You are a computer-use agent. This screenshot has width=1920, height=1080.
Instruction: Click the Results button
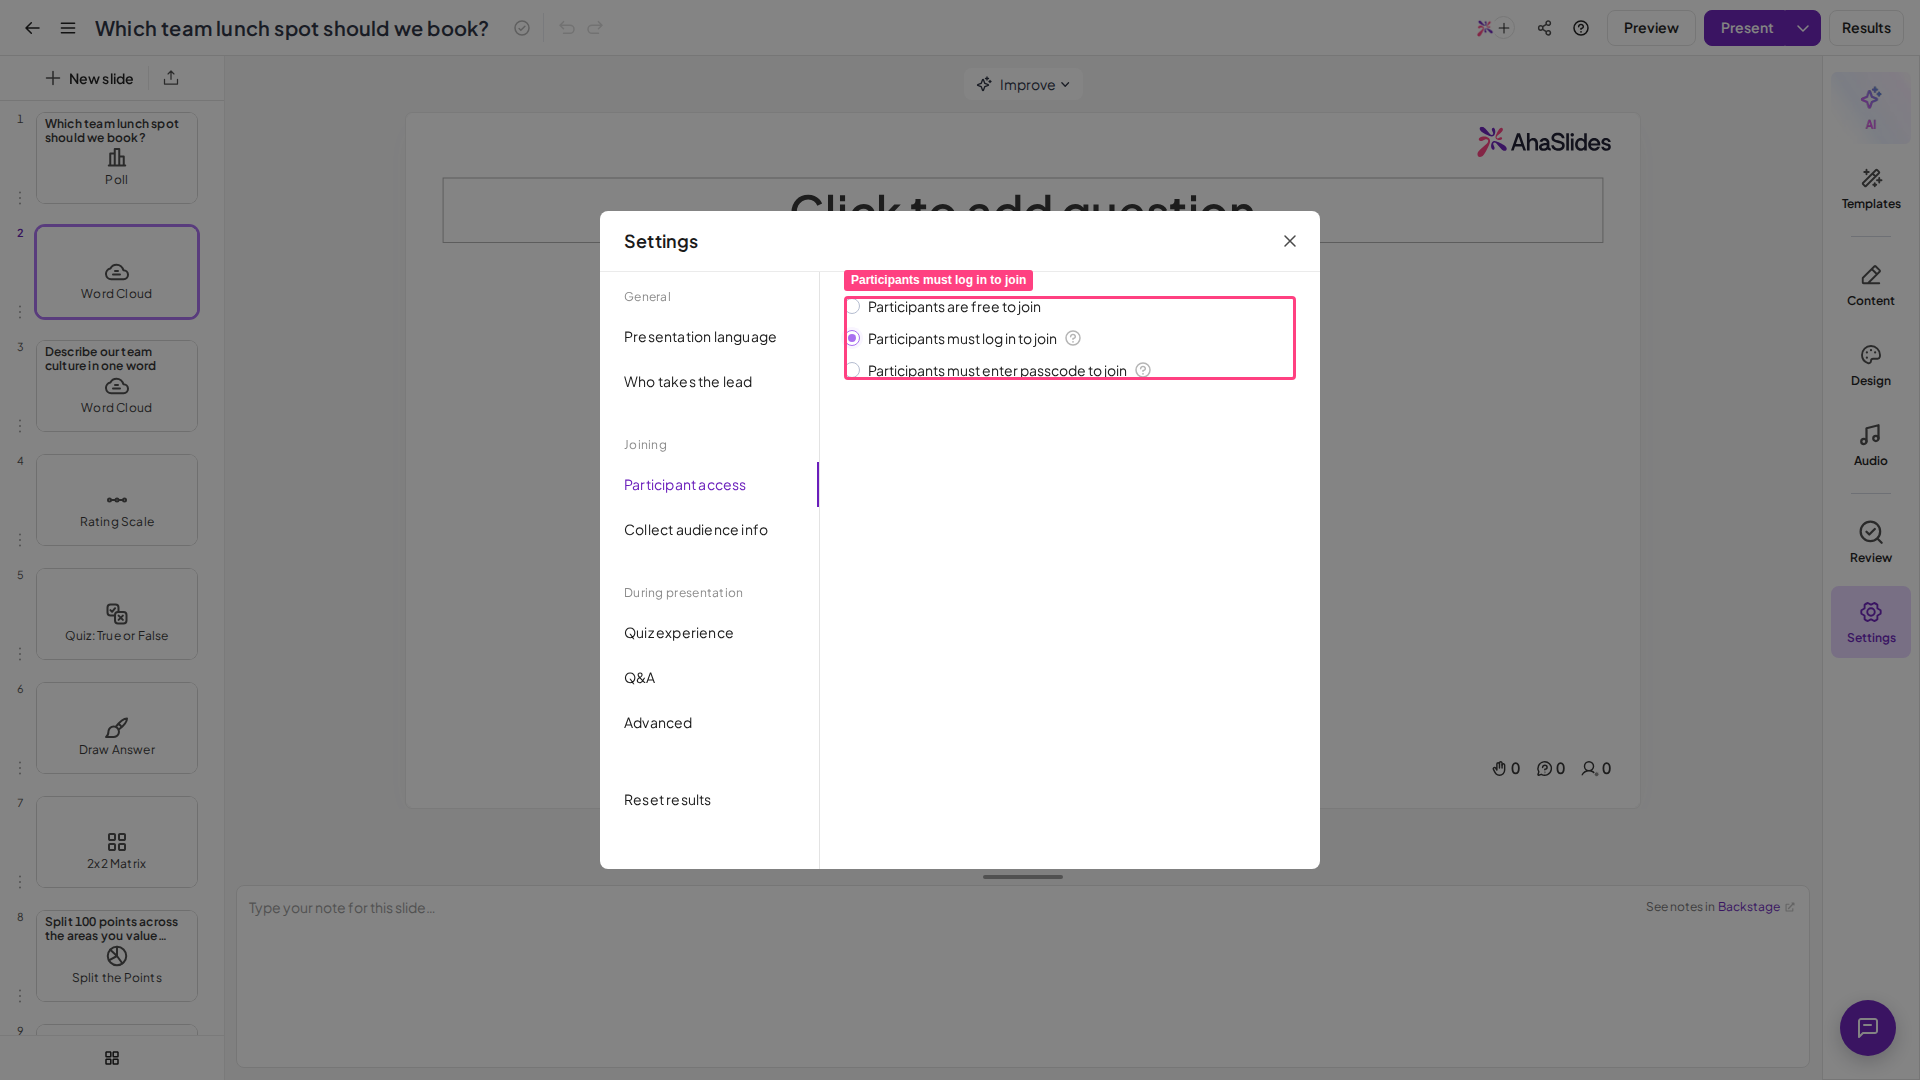pos(1866,28)
